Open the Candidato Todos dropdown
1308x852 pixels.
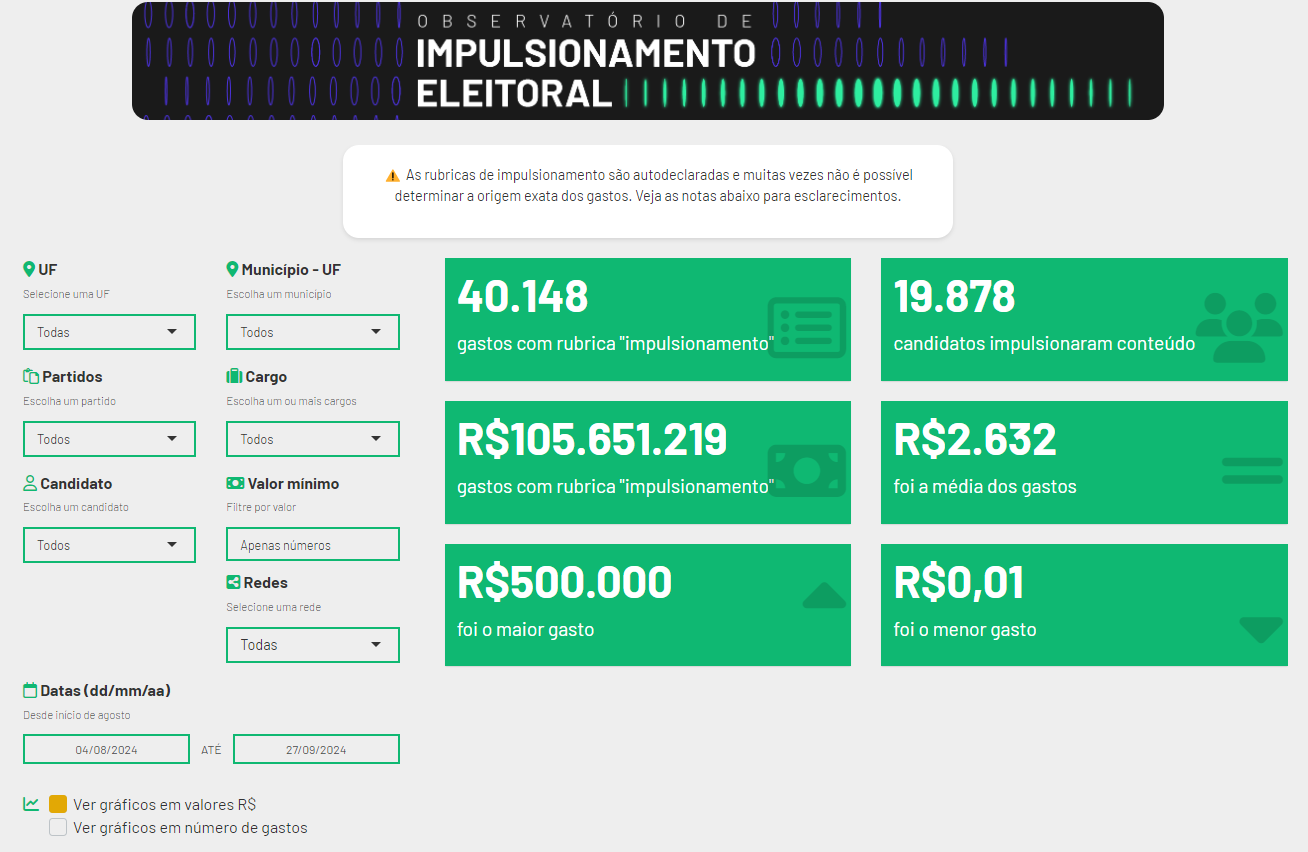(x=109, y=545)
